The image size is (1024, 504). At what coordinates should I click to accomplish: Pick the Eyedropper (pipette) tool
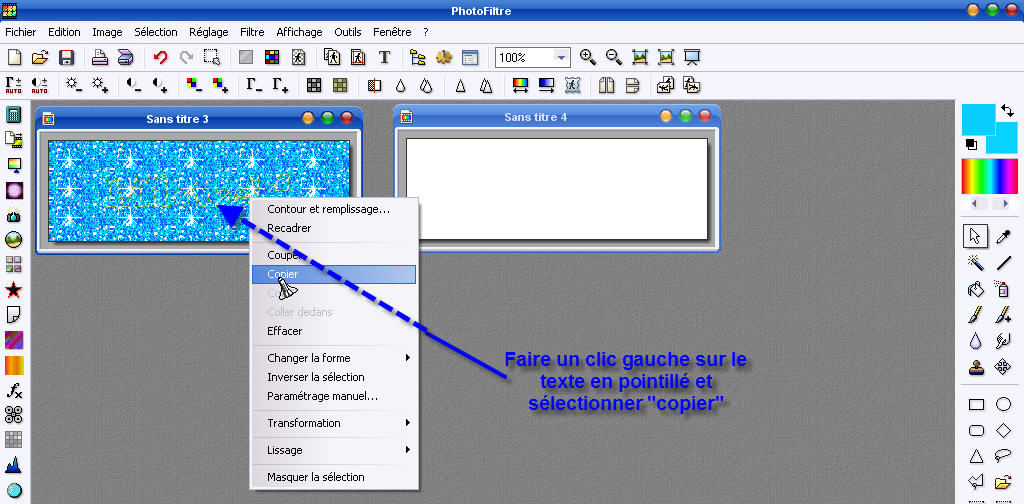pos(1003,236)
